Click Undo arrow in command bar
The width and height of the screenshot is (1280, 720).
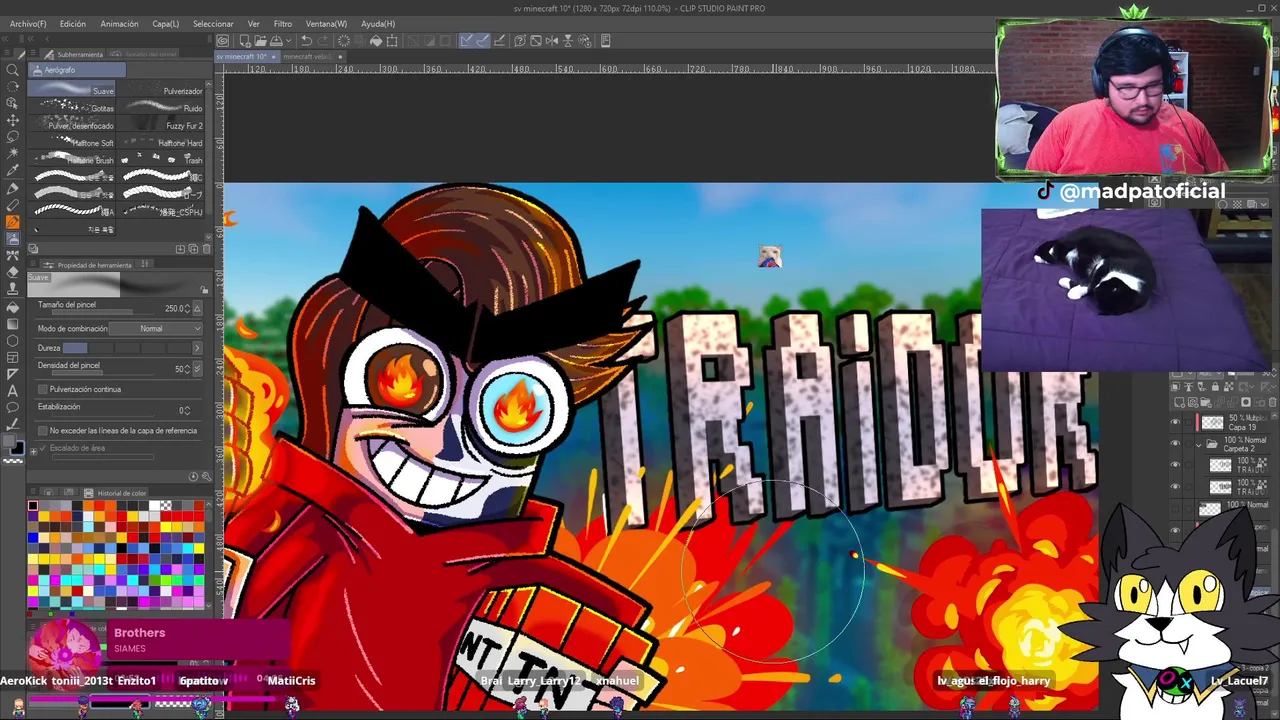(307, 41)
